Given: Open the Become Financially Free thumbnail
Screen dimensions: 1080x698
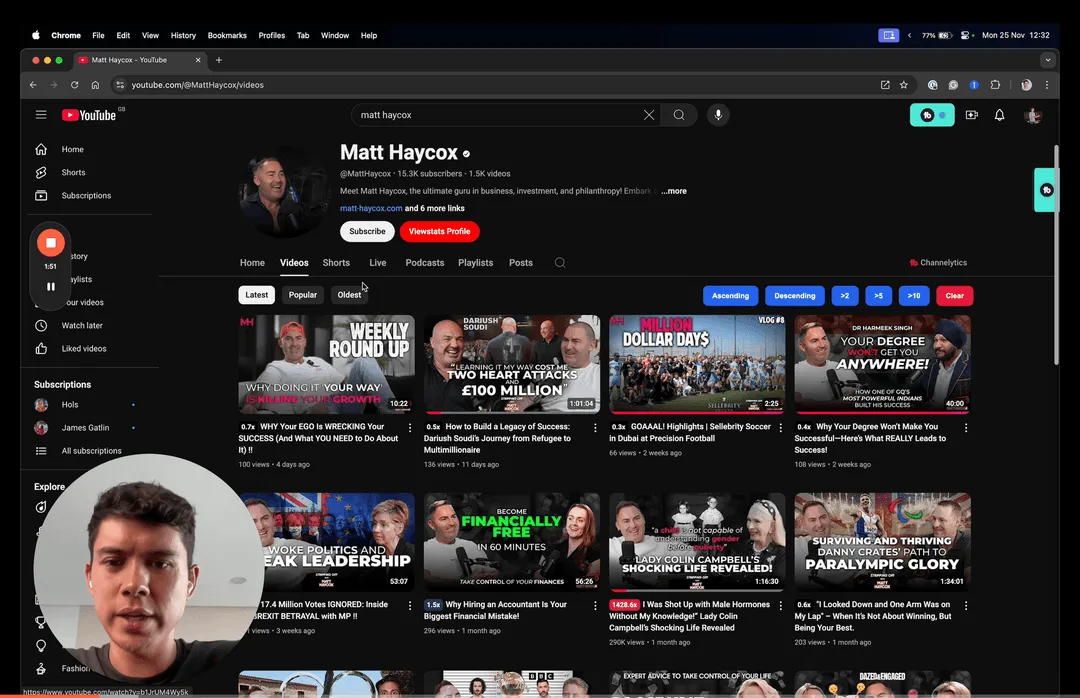Looking at the screenshot, I should (512, 542).
